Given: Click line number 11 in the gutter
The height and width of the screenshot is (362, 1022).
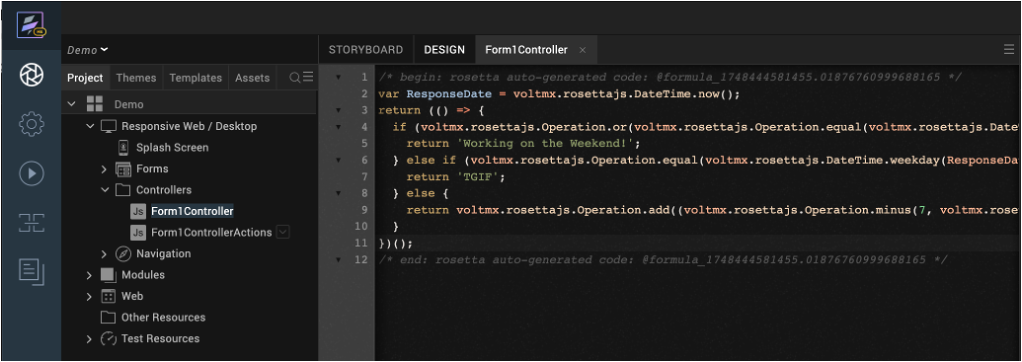Looking at the screenshot, I should [x=362, y=243].
